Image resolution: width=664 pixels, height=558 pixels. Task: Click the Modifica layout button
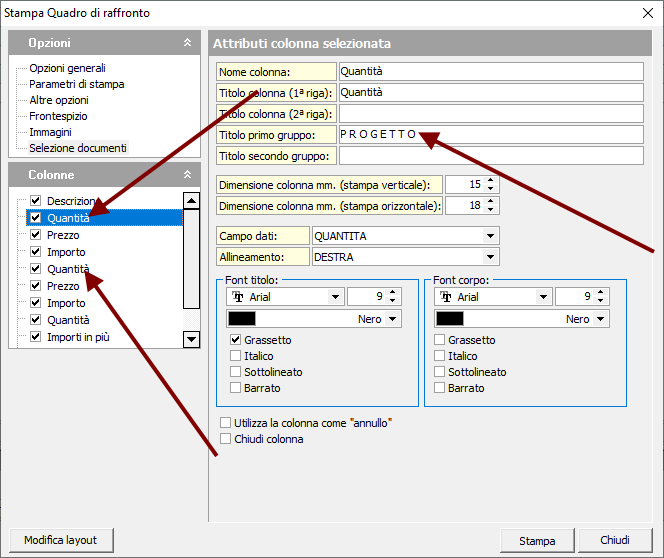point(61,540)
